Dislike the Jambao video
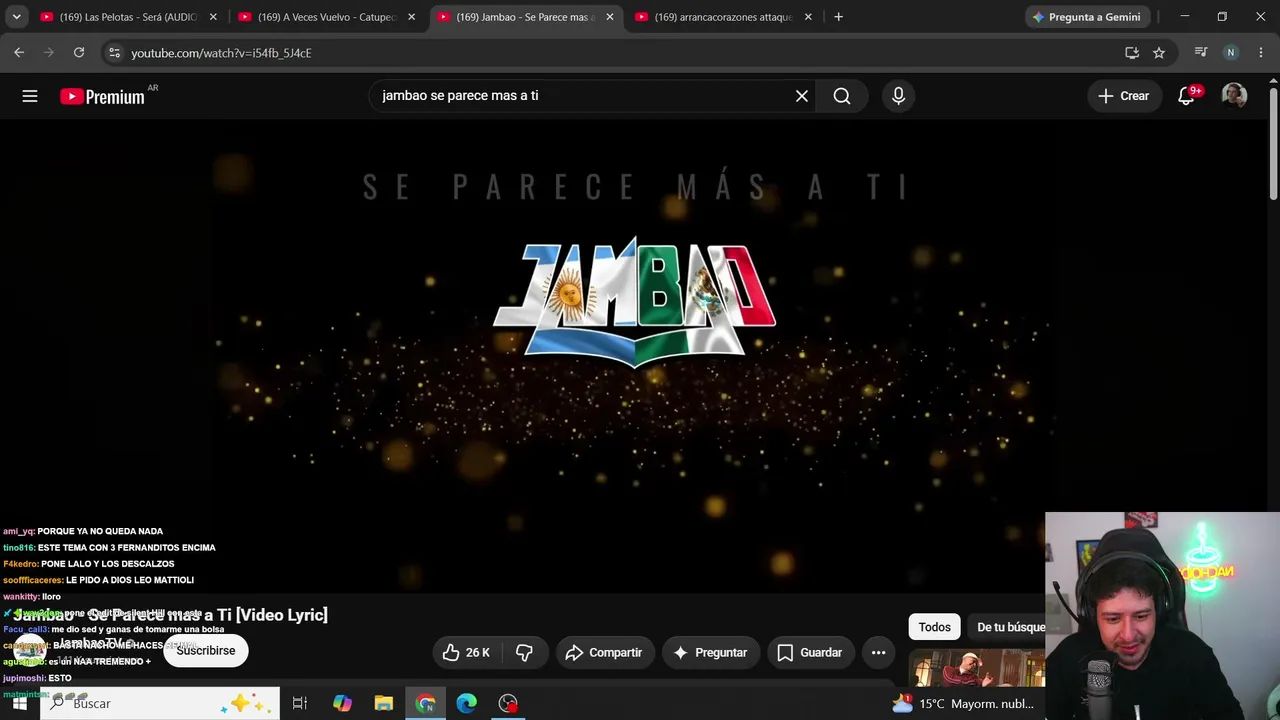Image resolution: width=1280 pixels, height=720 pixels. click(524, 653)
